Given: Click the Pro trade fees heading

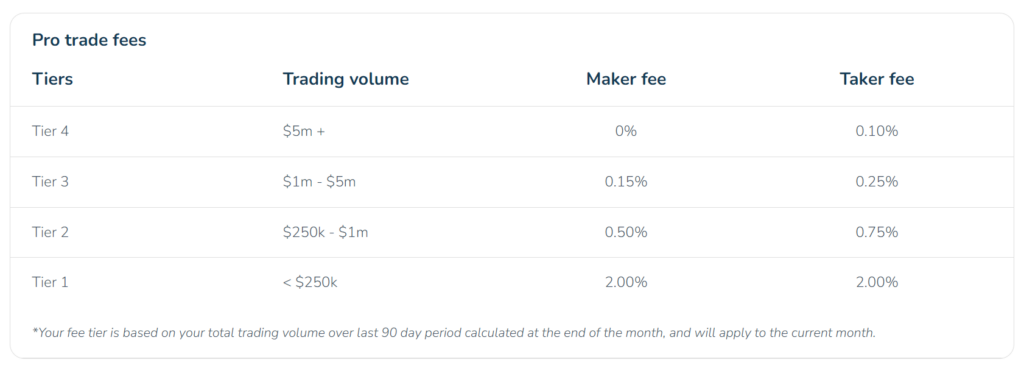Looking at the screenshot, I should point(89,40).
